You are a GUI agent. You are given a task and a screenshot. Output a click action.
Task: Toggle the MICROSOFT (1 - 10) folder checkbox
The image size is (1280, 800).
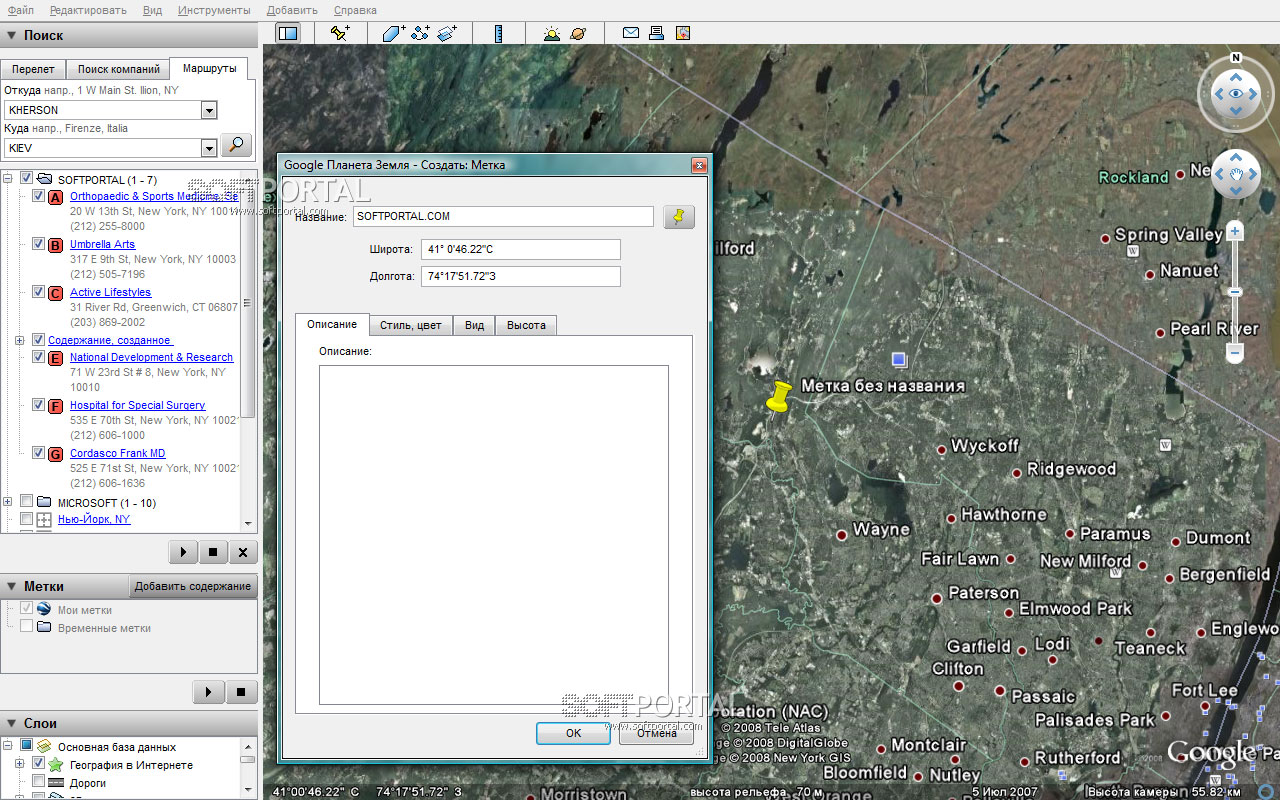tap(27, 502)
